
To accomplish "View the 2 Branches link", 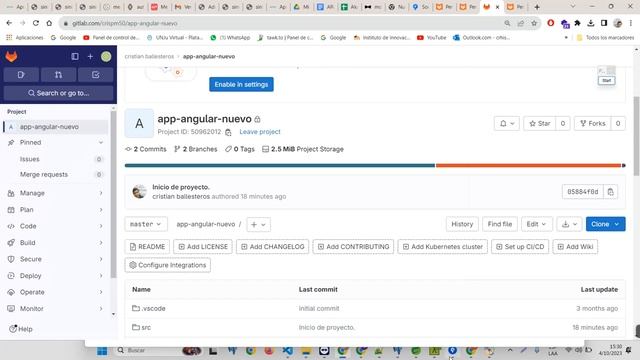I will pyautogui.click(x=196, y=149).
